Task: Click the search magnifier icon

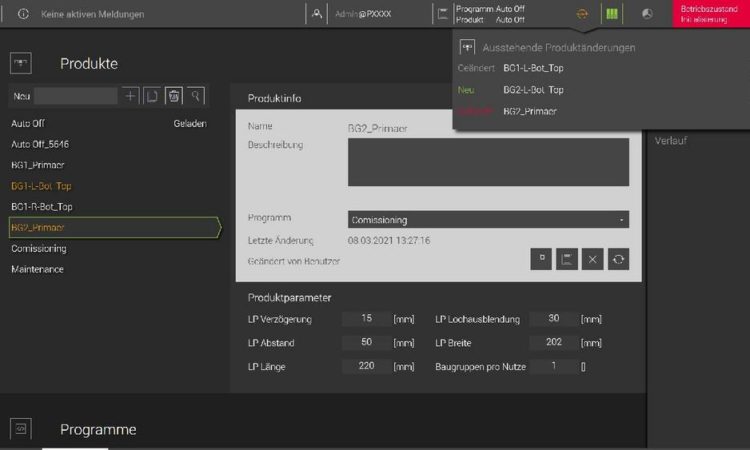Action: tap(196, 96)
